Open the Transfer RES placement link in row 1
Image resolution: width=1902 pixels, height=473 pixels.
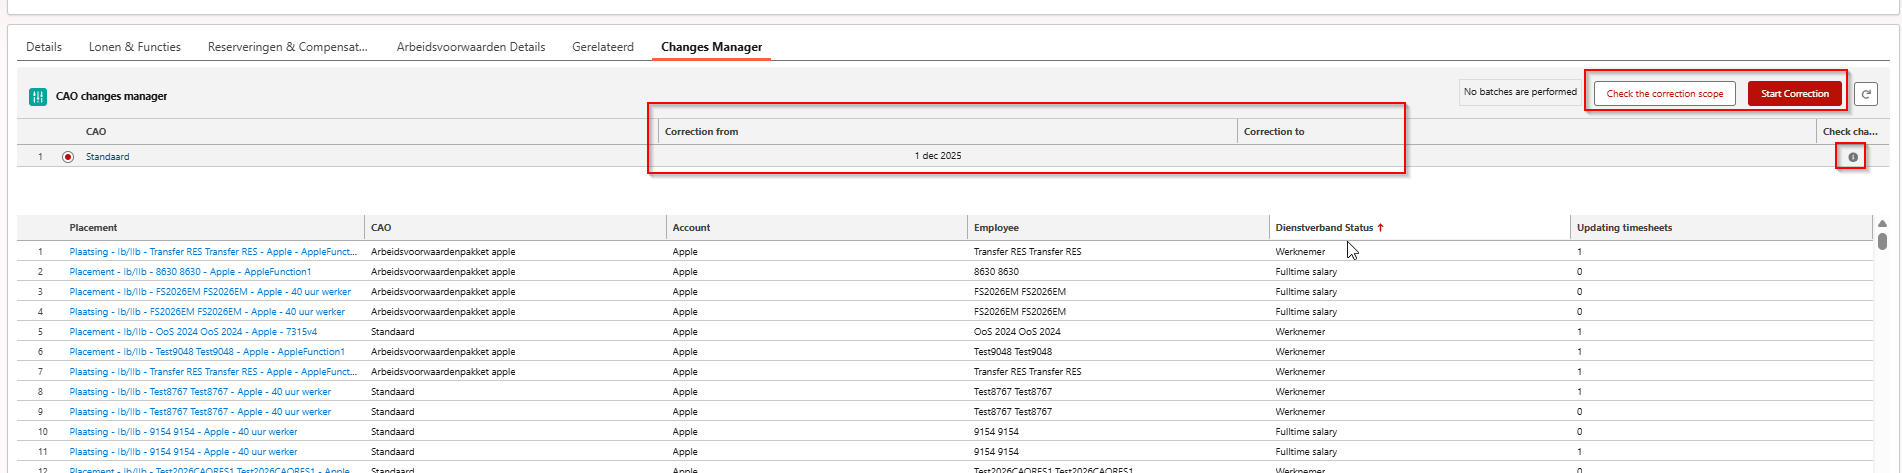[213, 252]
